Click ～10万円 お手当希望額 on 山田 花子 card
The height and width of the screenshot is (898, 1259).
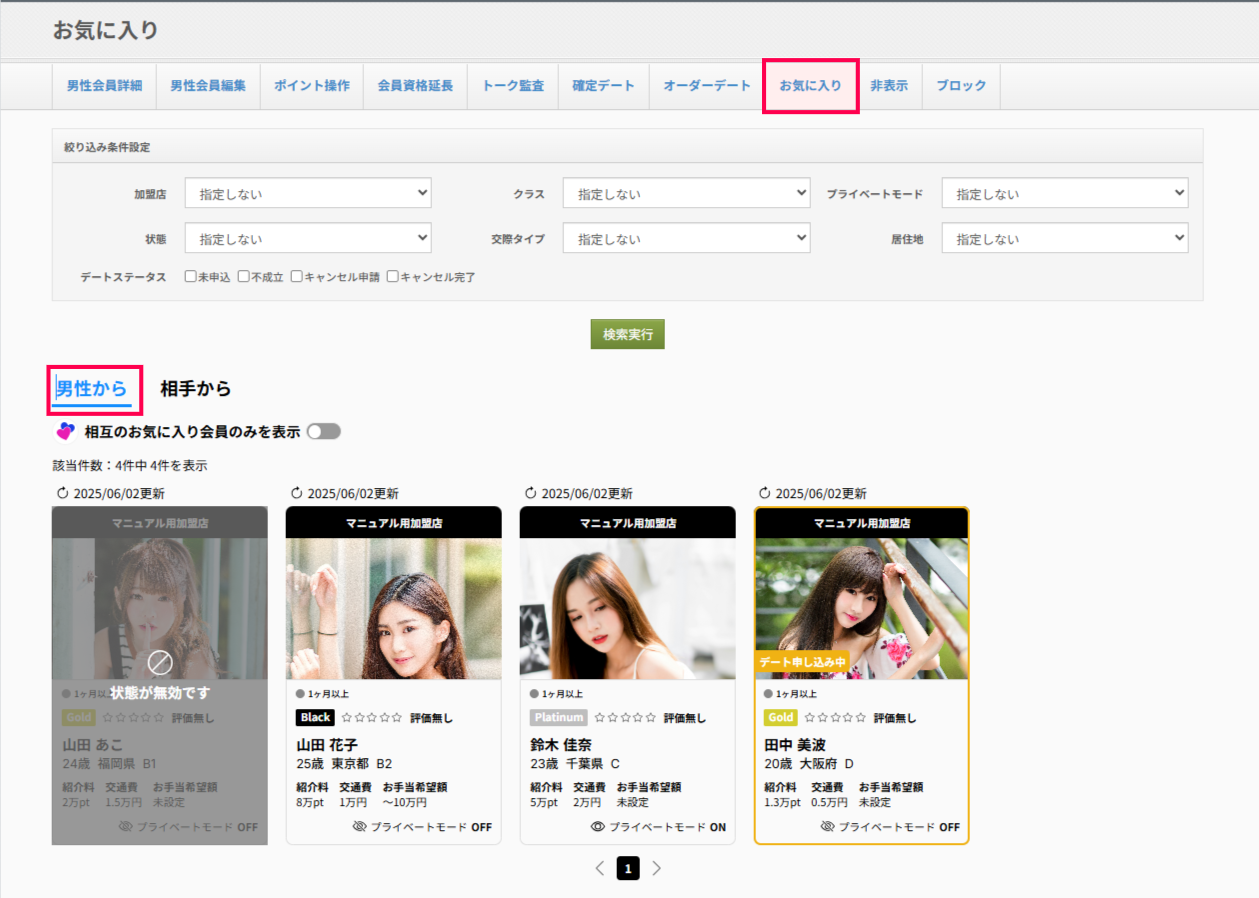pos(405,802)
